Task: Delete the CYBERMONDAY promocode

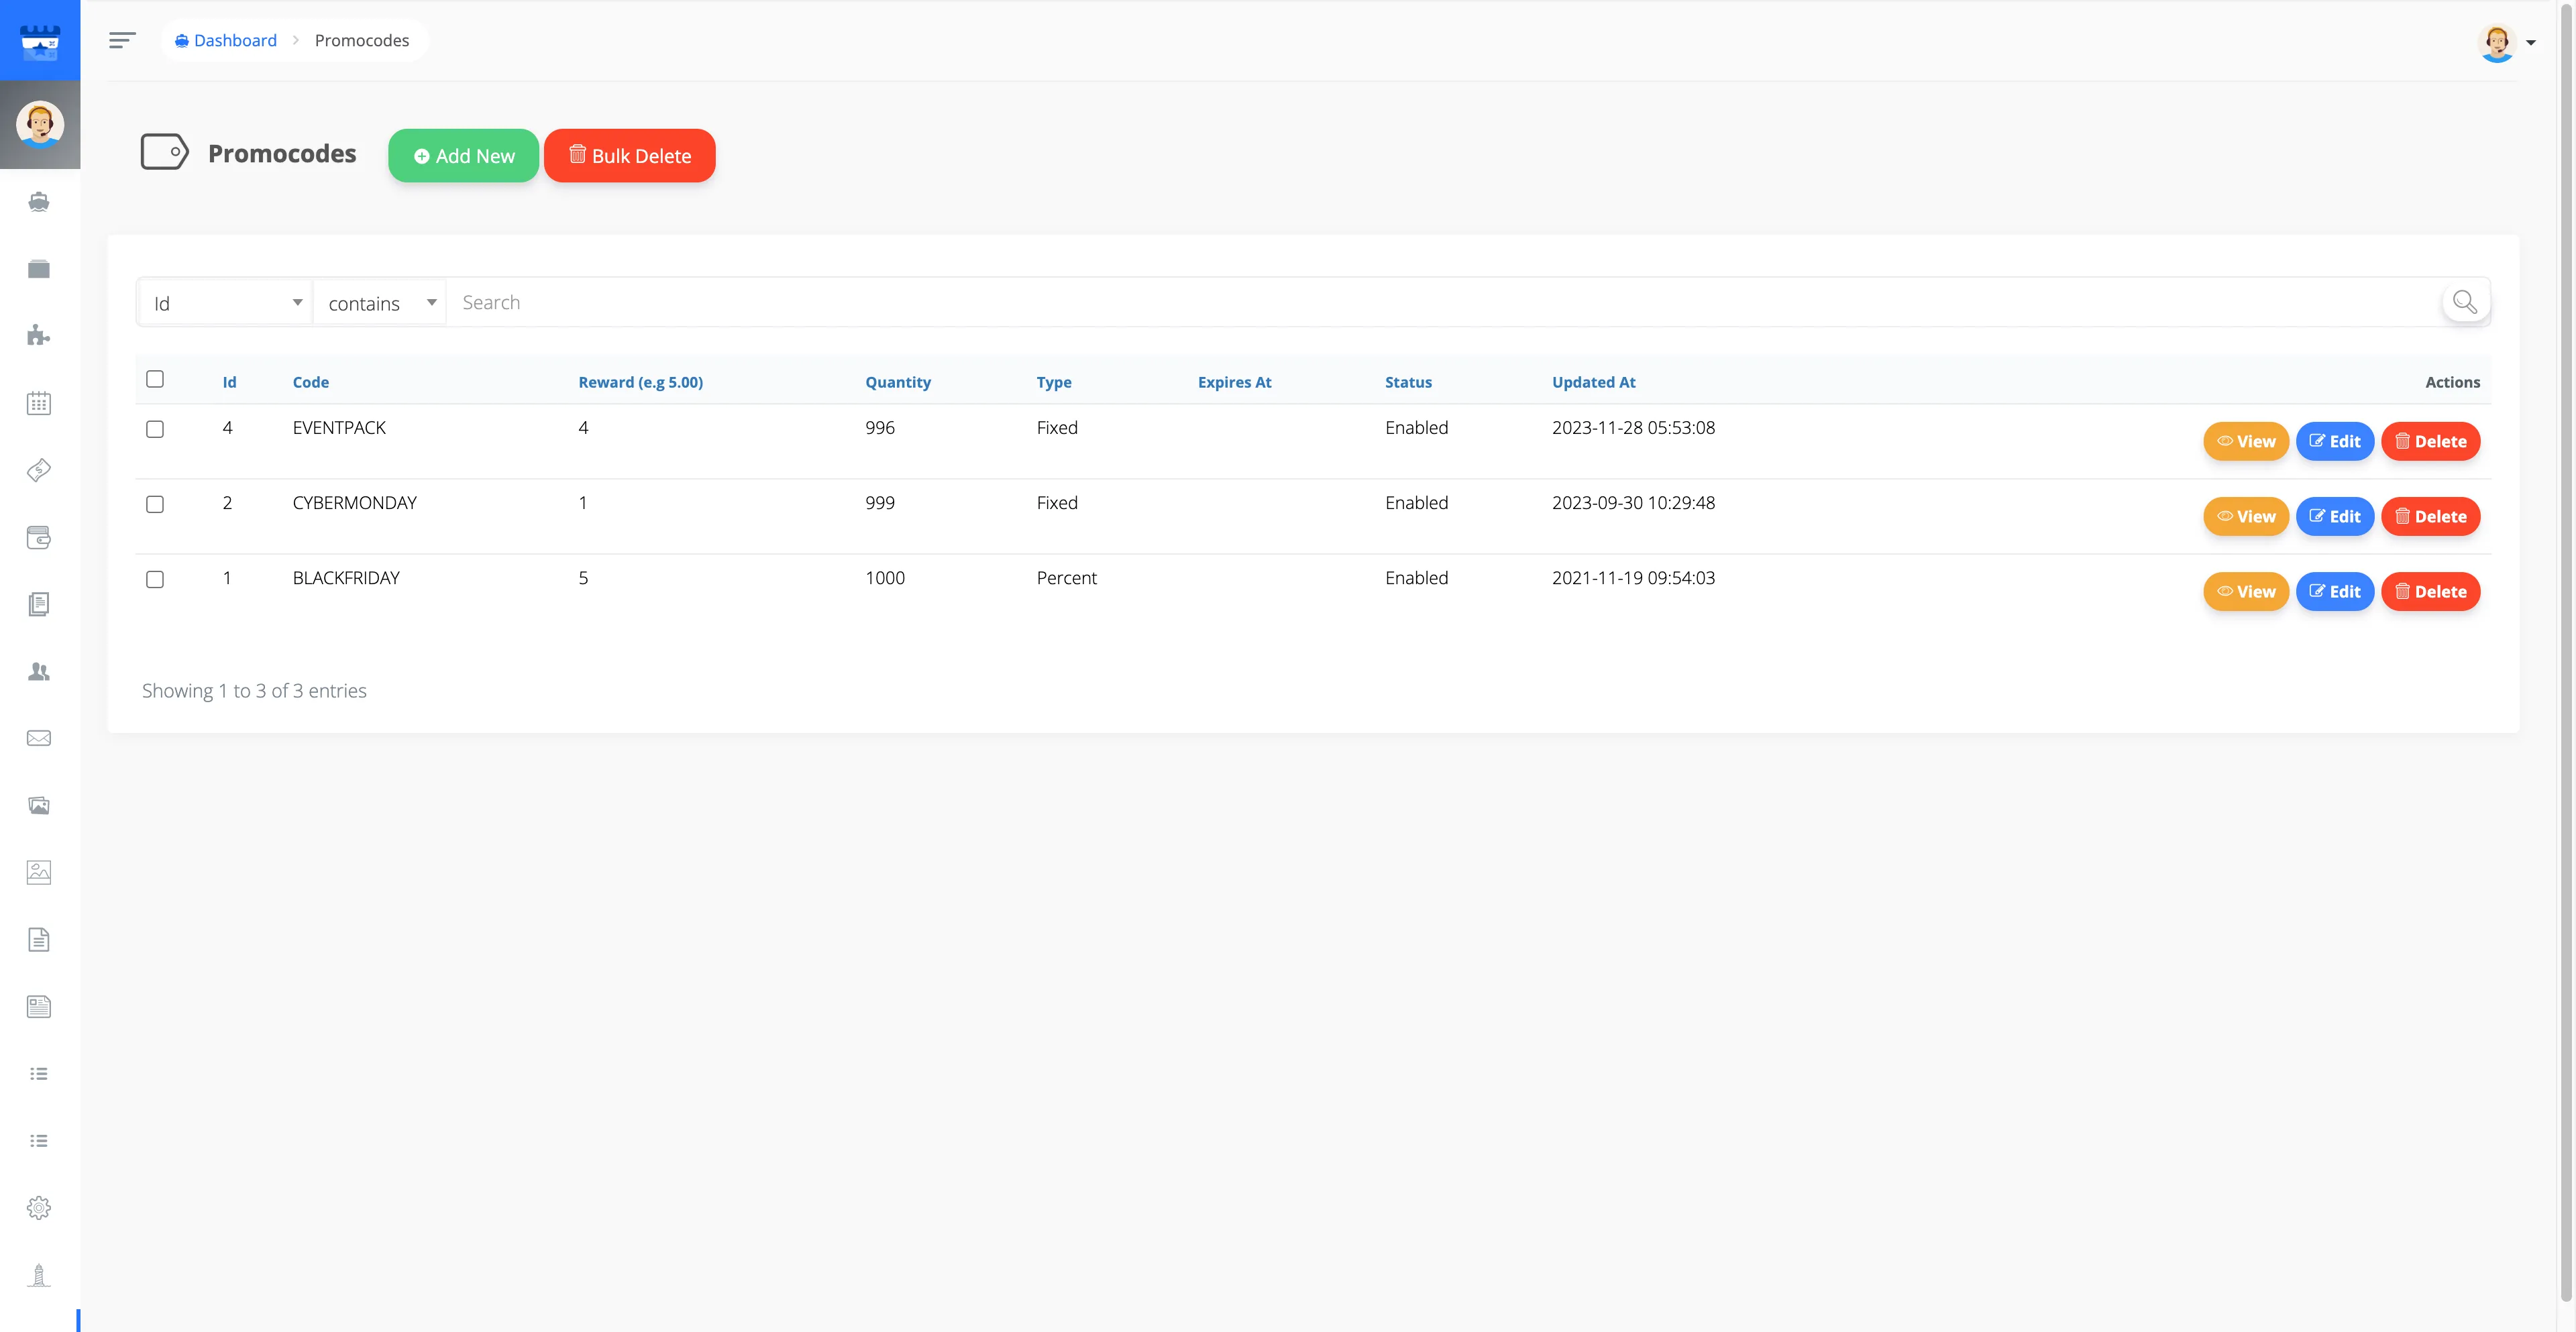Action: (2430, 517)
